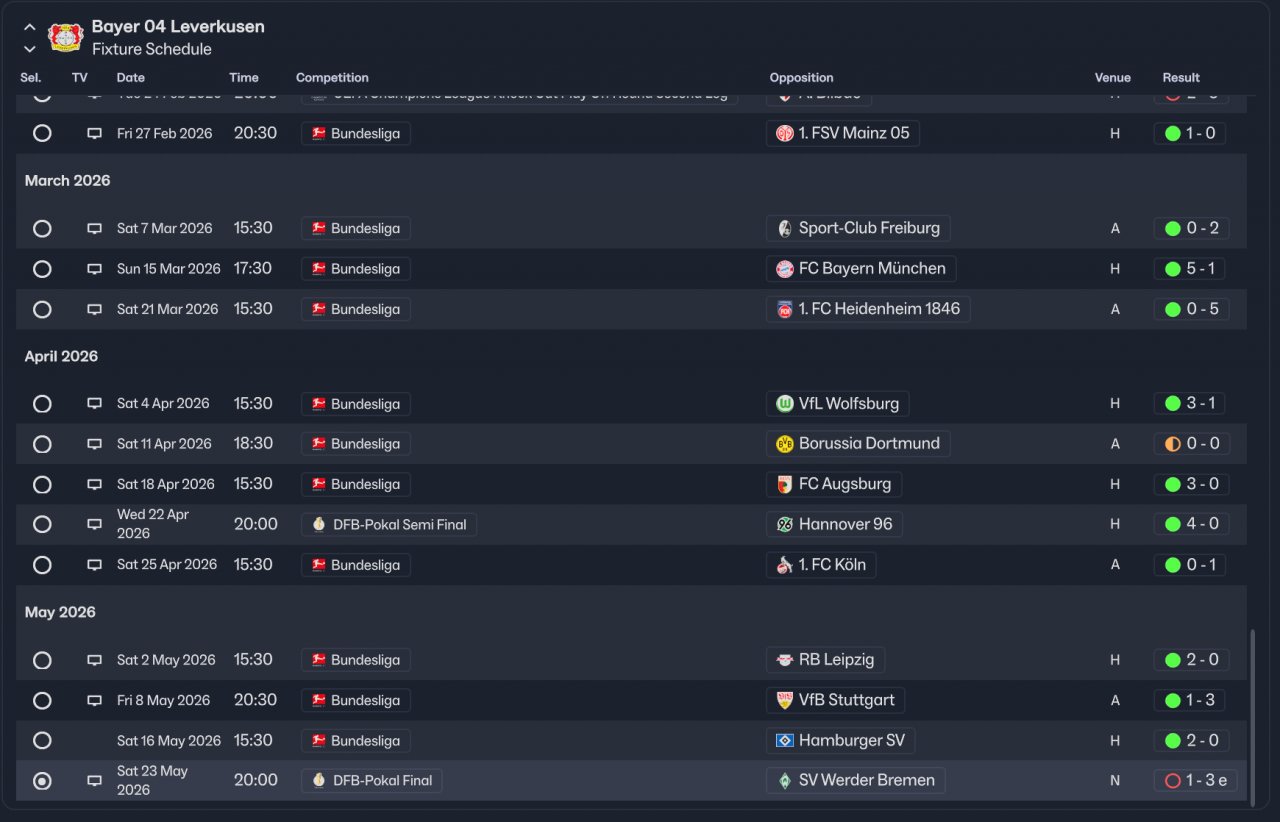Click the TV icon for the Mainz 05 fixture
Image resolution: width=1280 pixels, height=822 pixels.
[94, 133]
